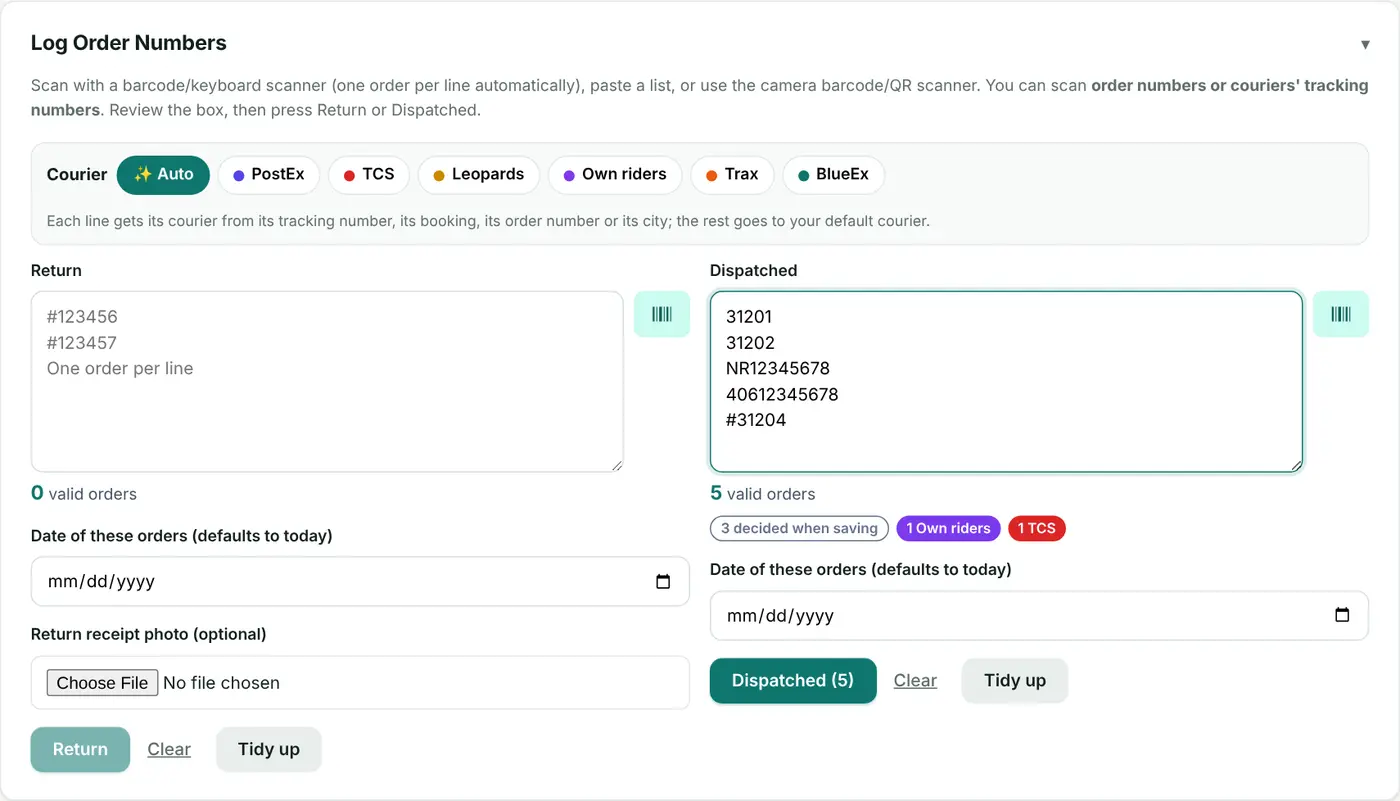Click the Return submit button
This screenshot has width=1400, height=801.
pyautogui.click(x=80, y=750)
